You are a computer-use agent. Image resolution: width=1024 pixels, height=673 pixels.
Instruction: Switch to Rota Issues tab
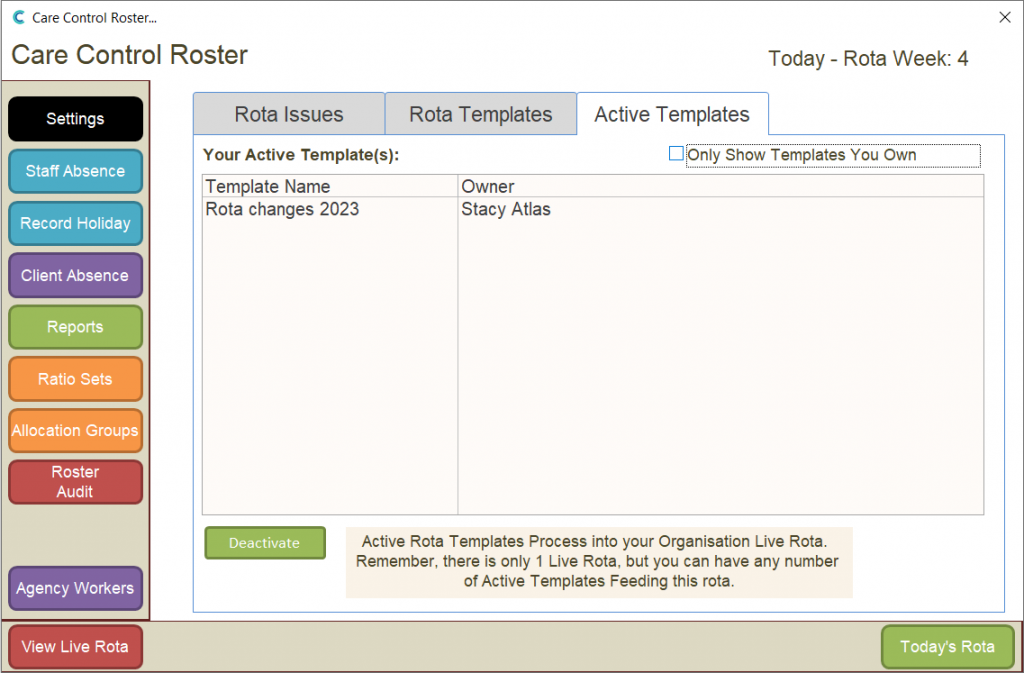(288, 114)
